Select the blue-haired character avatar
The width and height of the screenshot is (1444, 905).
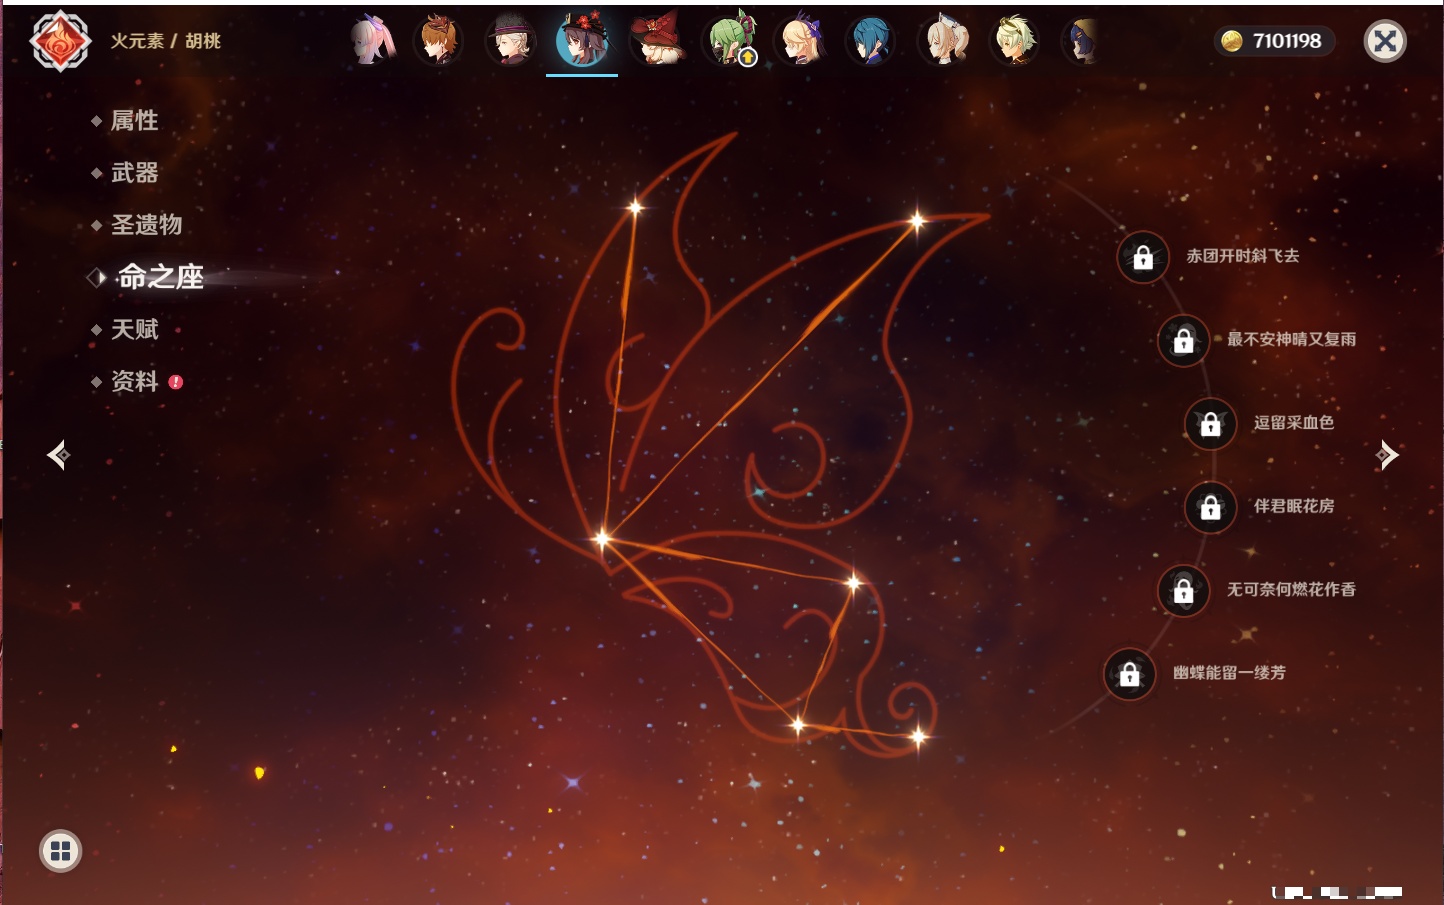[x=872, y=41]
